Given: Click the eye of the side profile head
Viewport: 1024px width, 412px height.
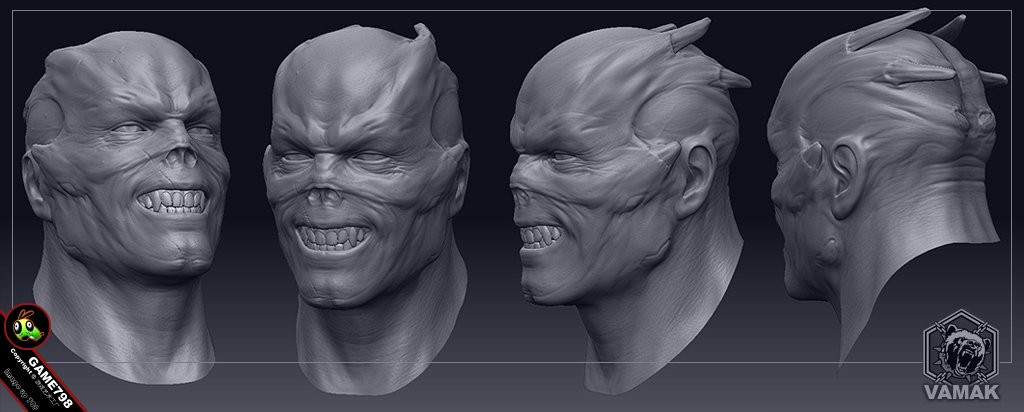Looking at the screenshot, I should [x=560, y=156].
